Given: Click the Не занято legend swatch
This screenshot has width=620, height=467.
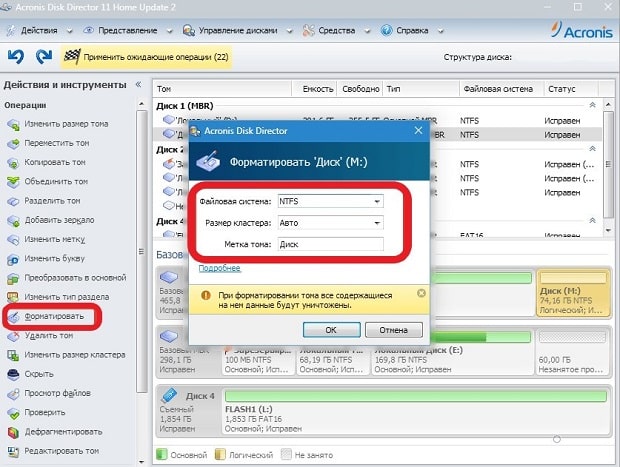Looking at the screenshot, I should (x=286, y=454).
